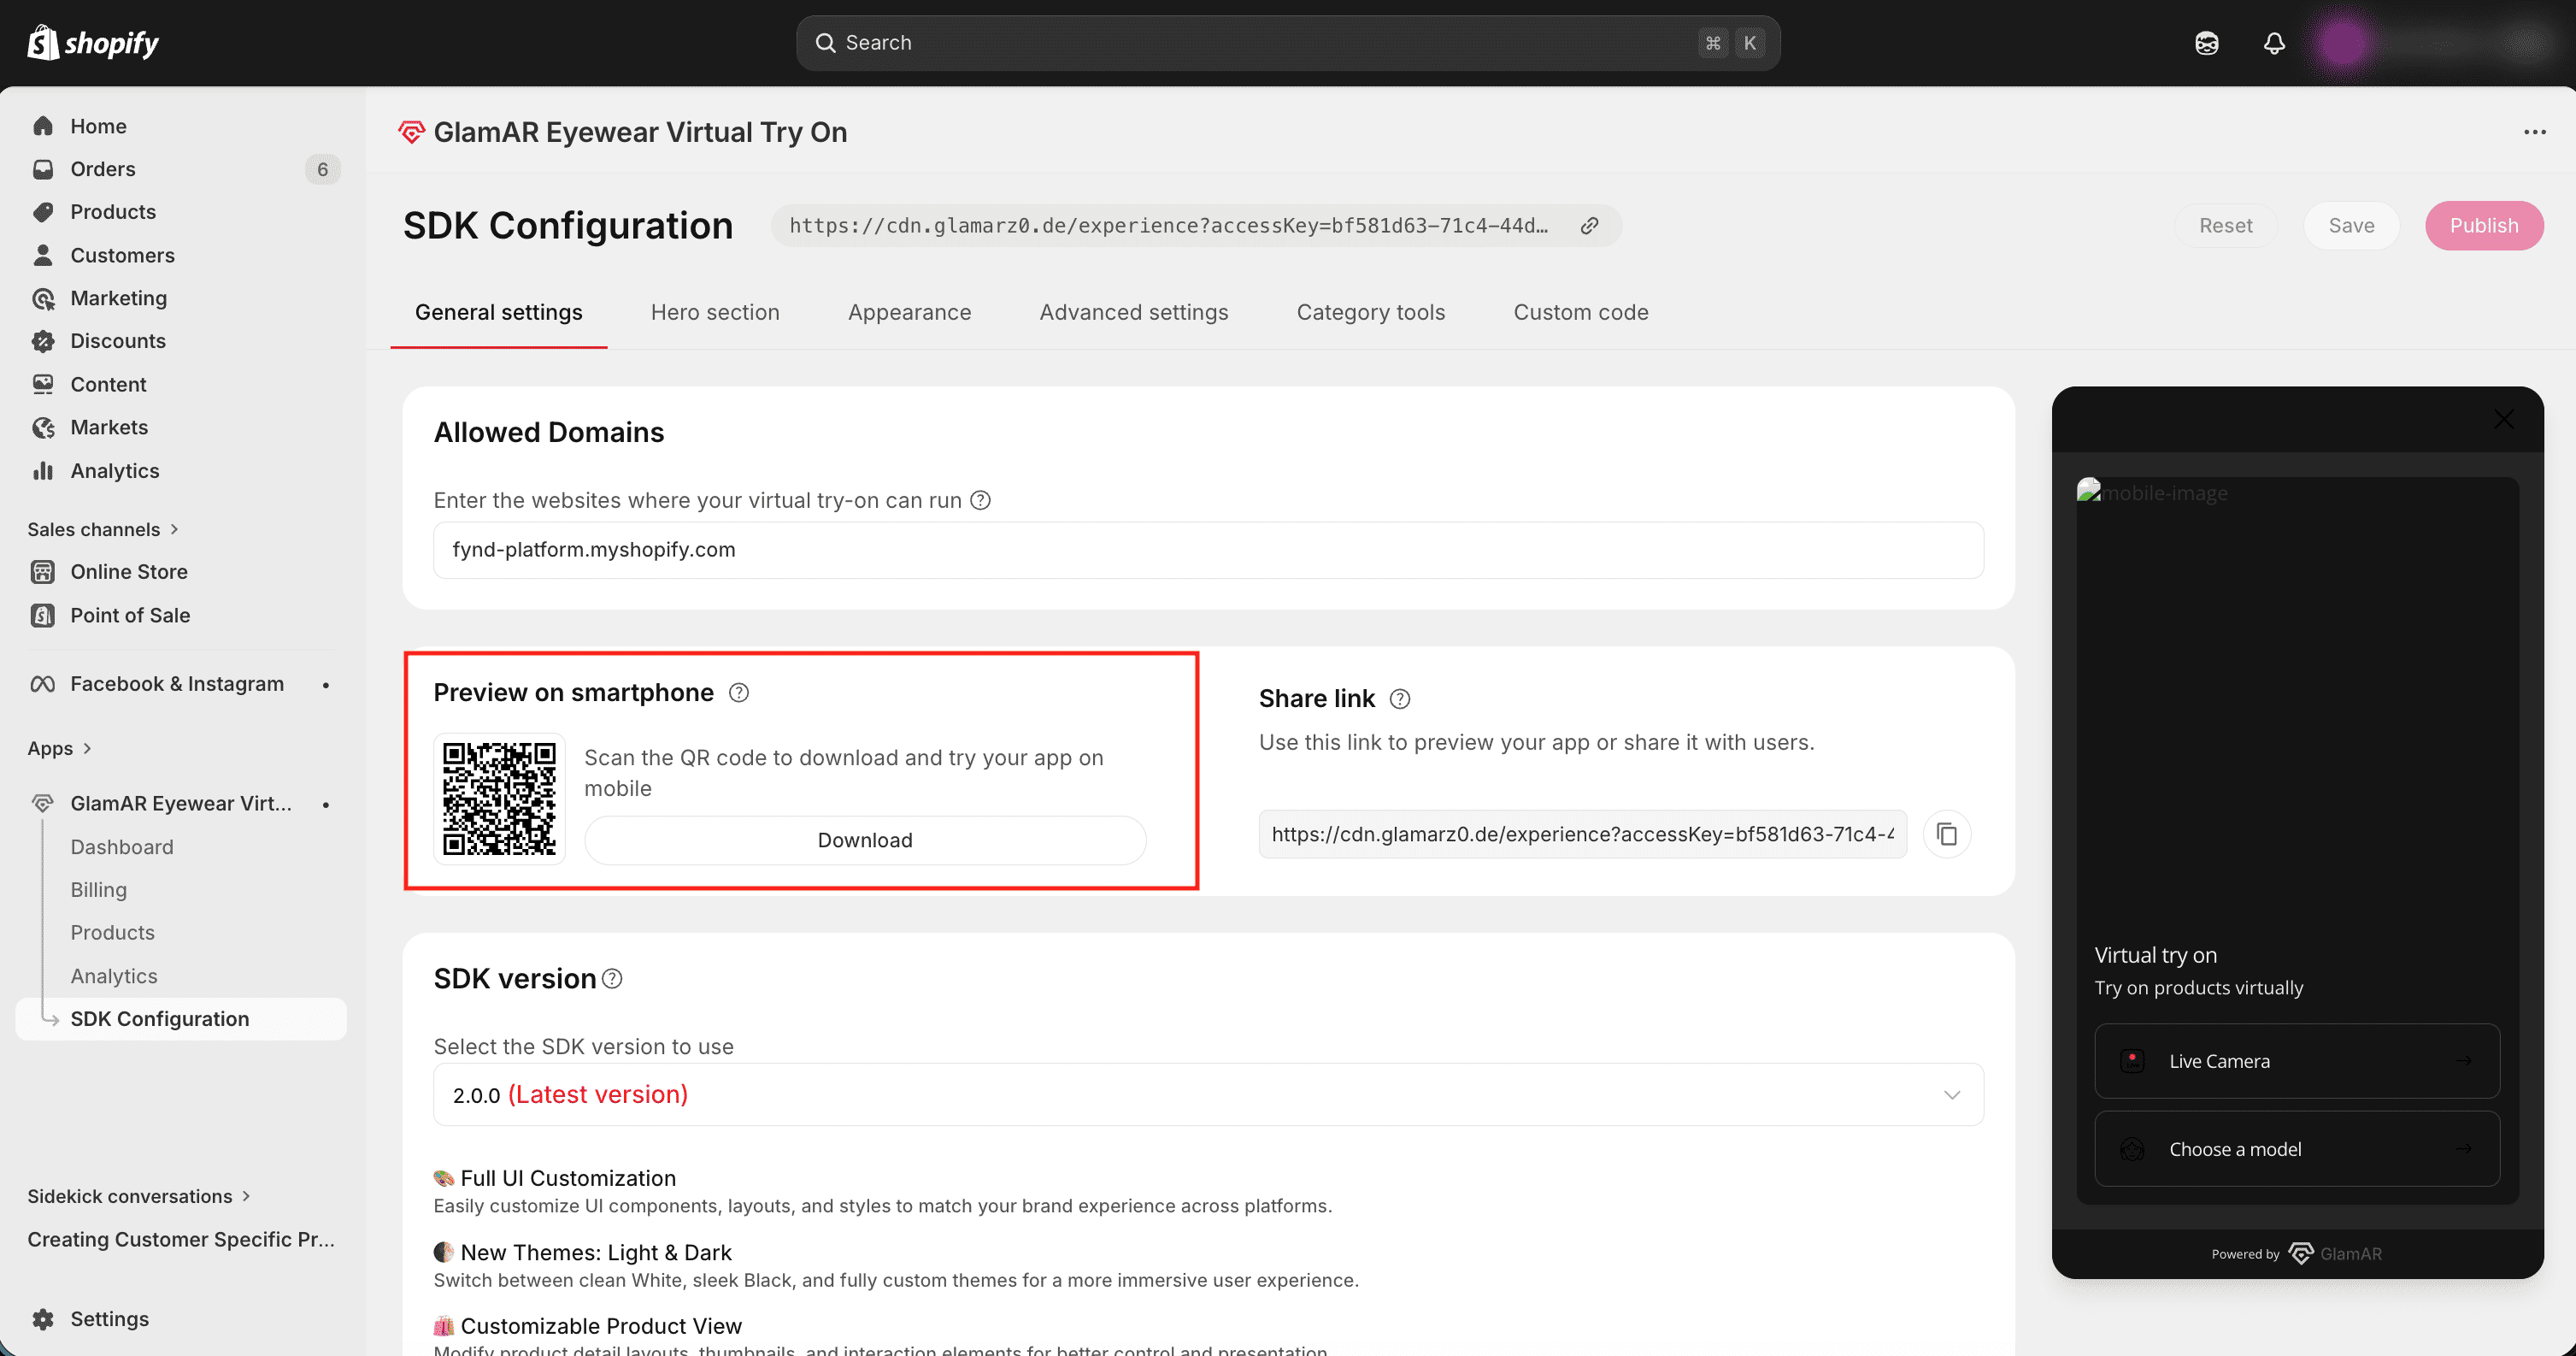Click the link icon next to SDK URL
This screenshot has height=1356, width=2576.
(x=1589, y=226)
